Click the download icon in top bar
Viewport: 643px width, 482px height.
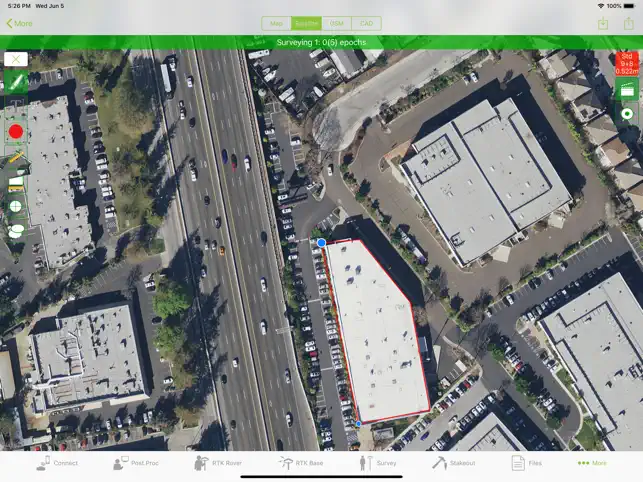click(x=603, y=23)
